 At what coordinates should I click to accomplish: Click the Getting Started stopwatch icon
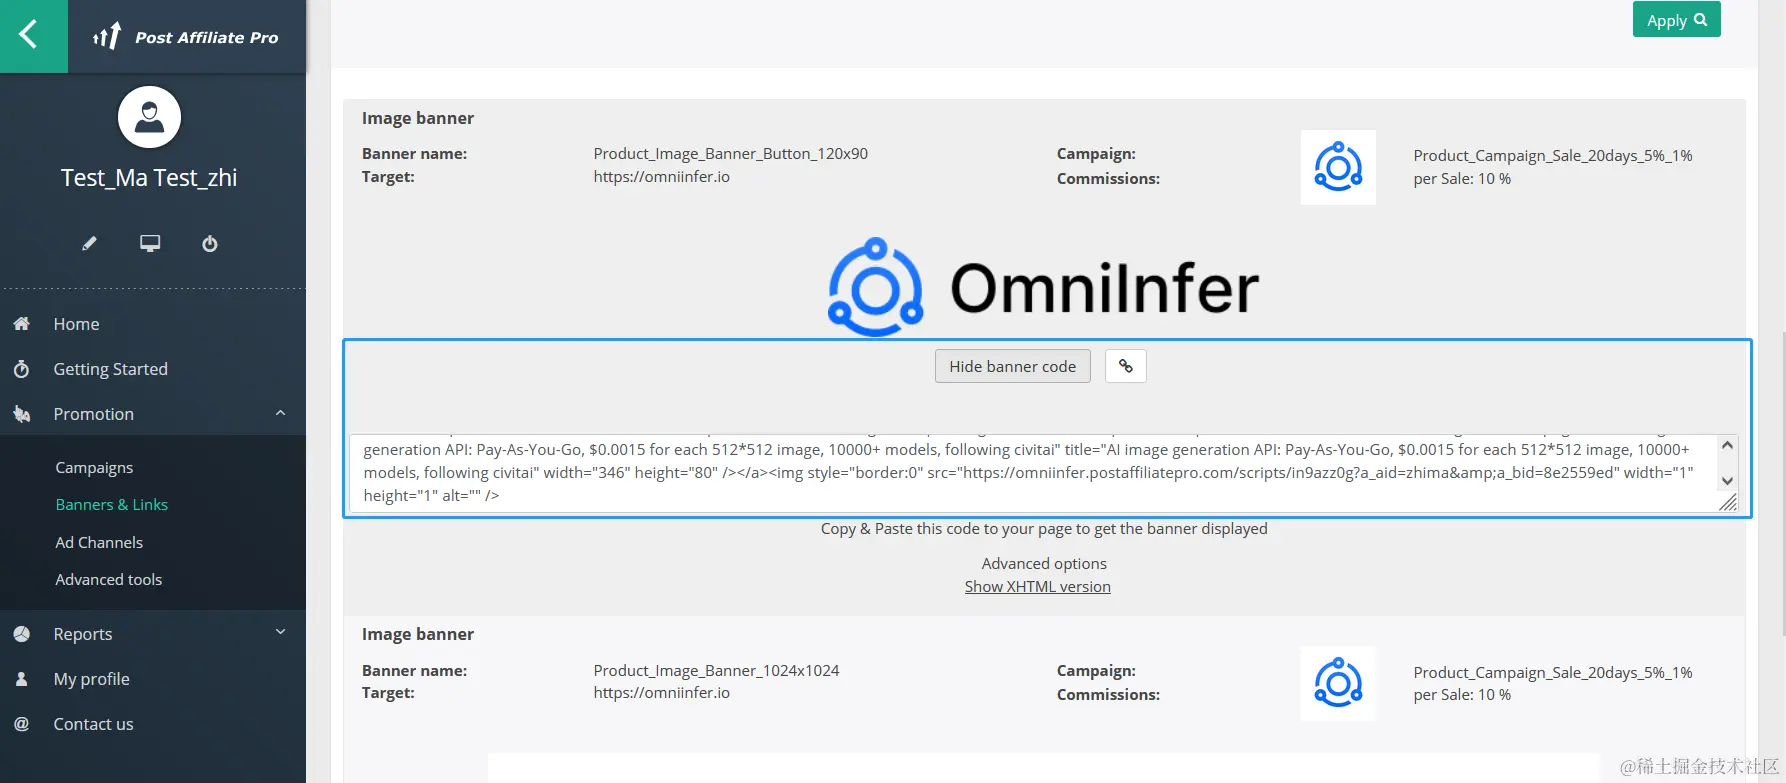click(21, 369)
